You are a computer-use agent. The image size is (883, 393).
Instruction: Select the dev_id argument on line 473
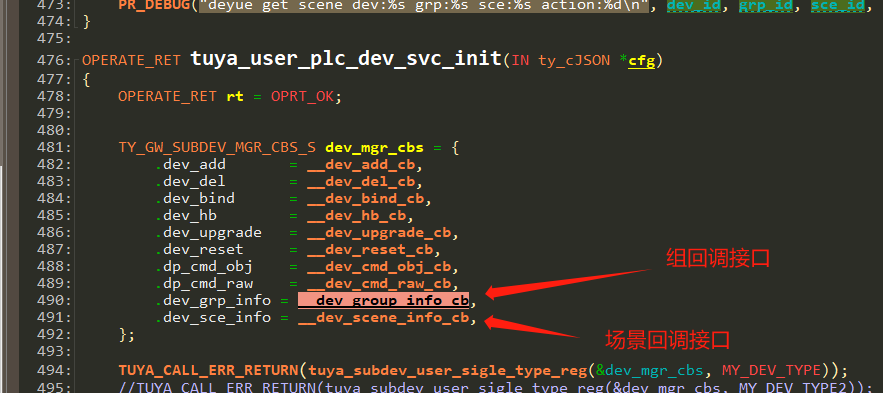click(693, 6)
